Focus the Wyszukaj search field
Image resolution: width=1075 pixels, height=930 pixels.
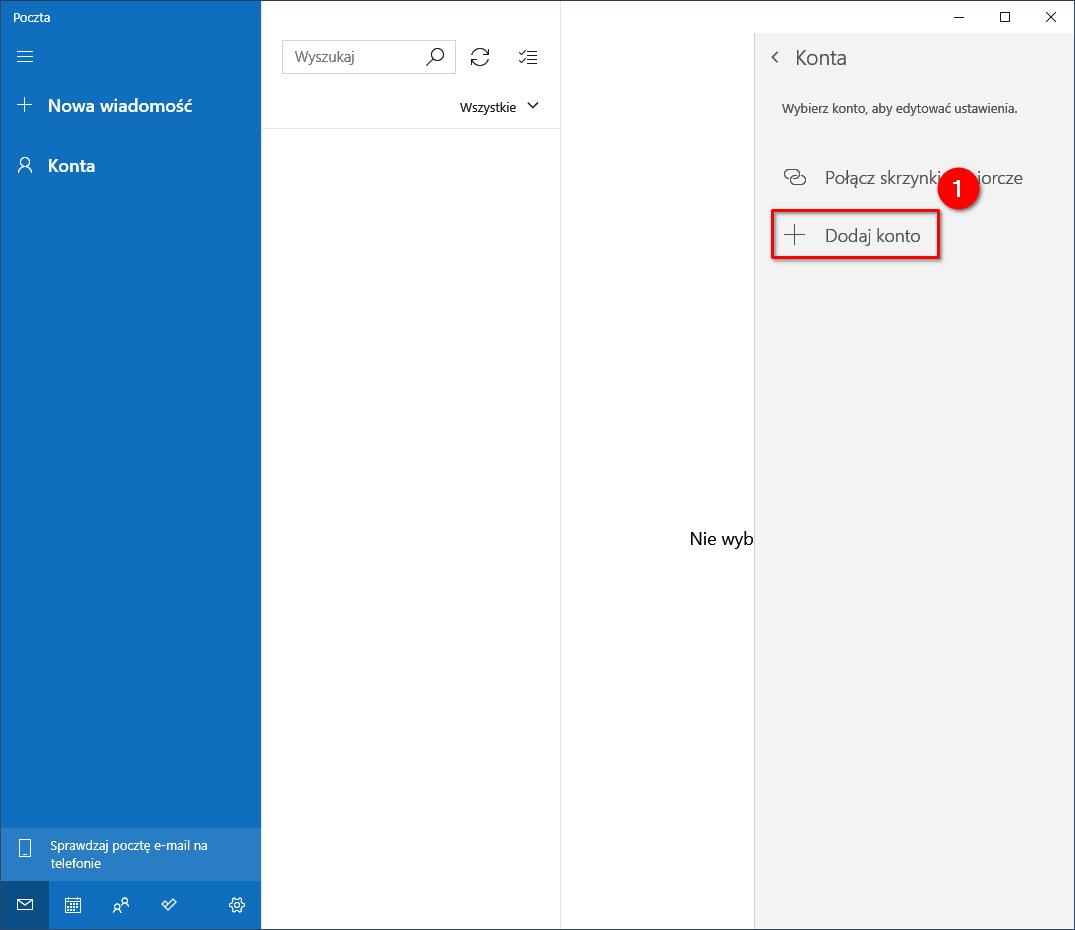[x=369, y=57]
